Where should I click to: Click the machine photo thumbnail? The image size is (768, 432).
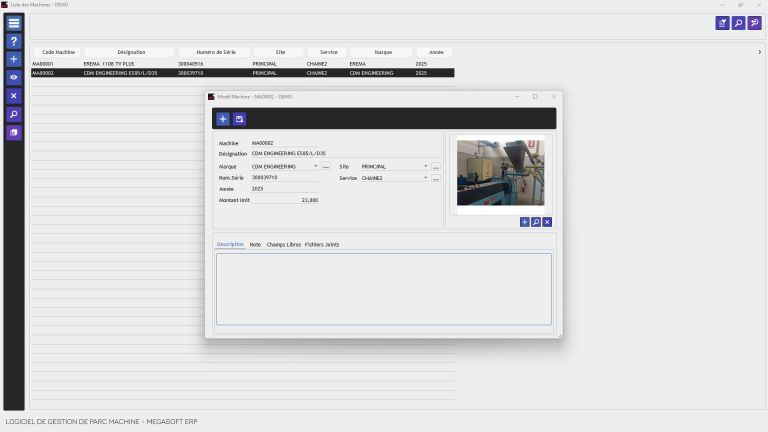500,173
